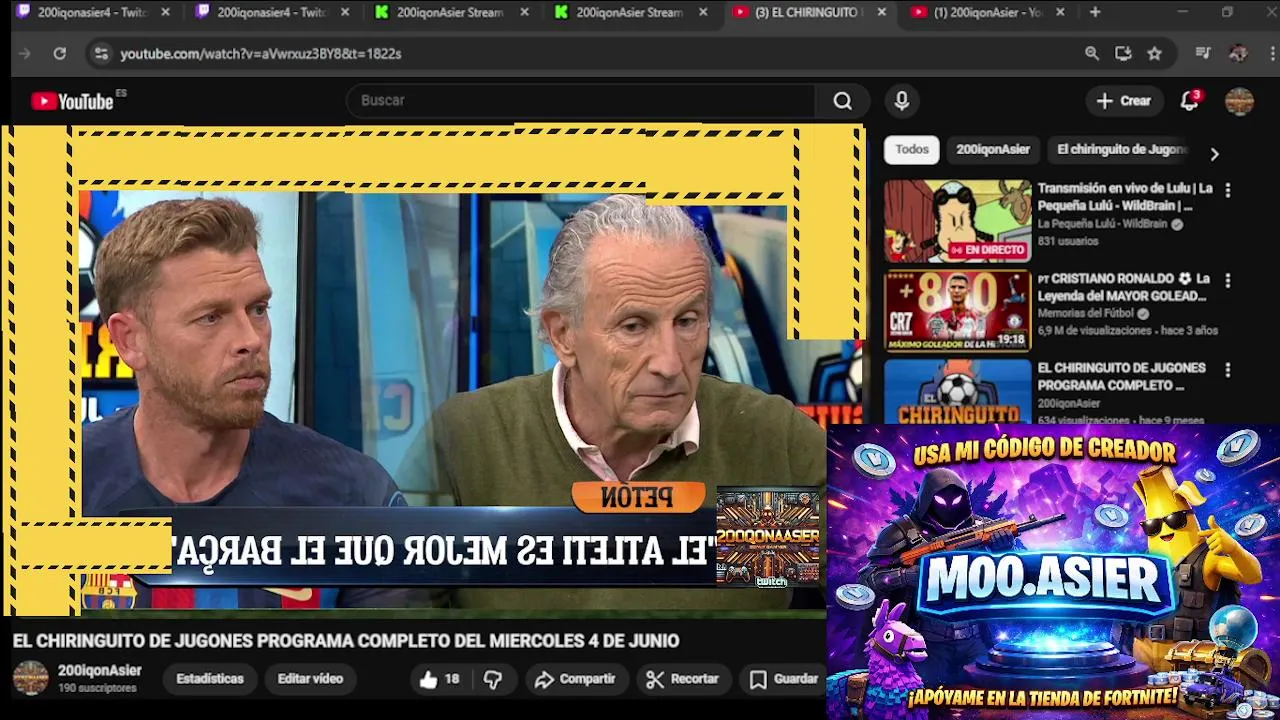Click the YouTube search magnifier button
Viewport: 1280px width, 720px height.
[x=843, y=101]
